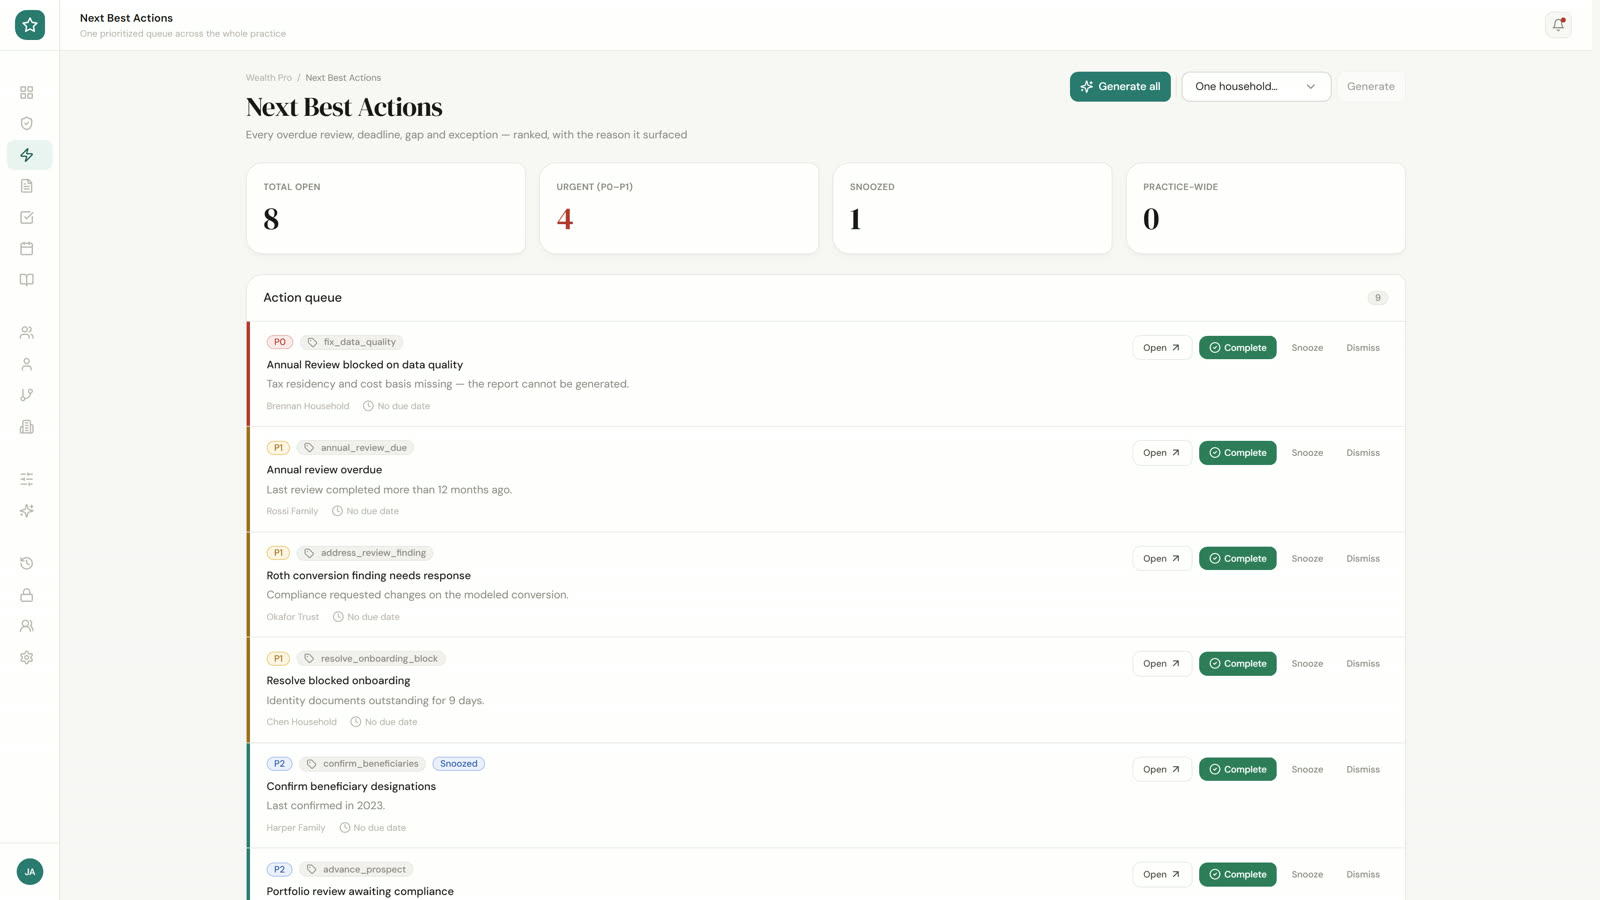Screen dimensions: 1600x900
Task: Click the tag icon beside address_review_finding
Action: click(x=309, y=553)
